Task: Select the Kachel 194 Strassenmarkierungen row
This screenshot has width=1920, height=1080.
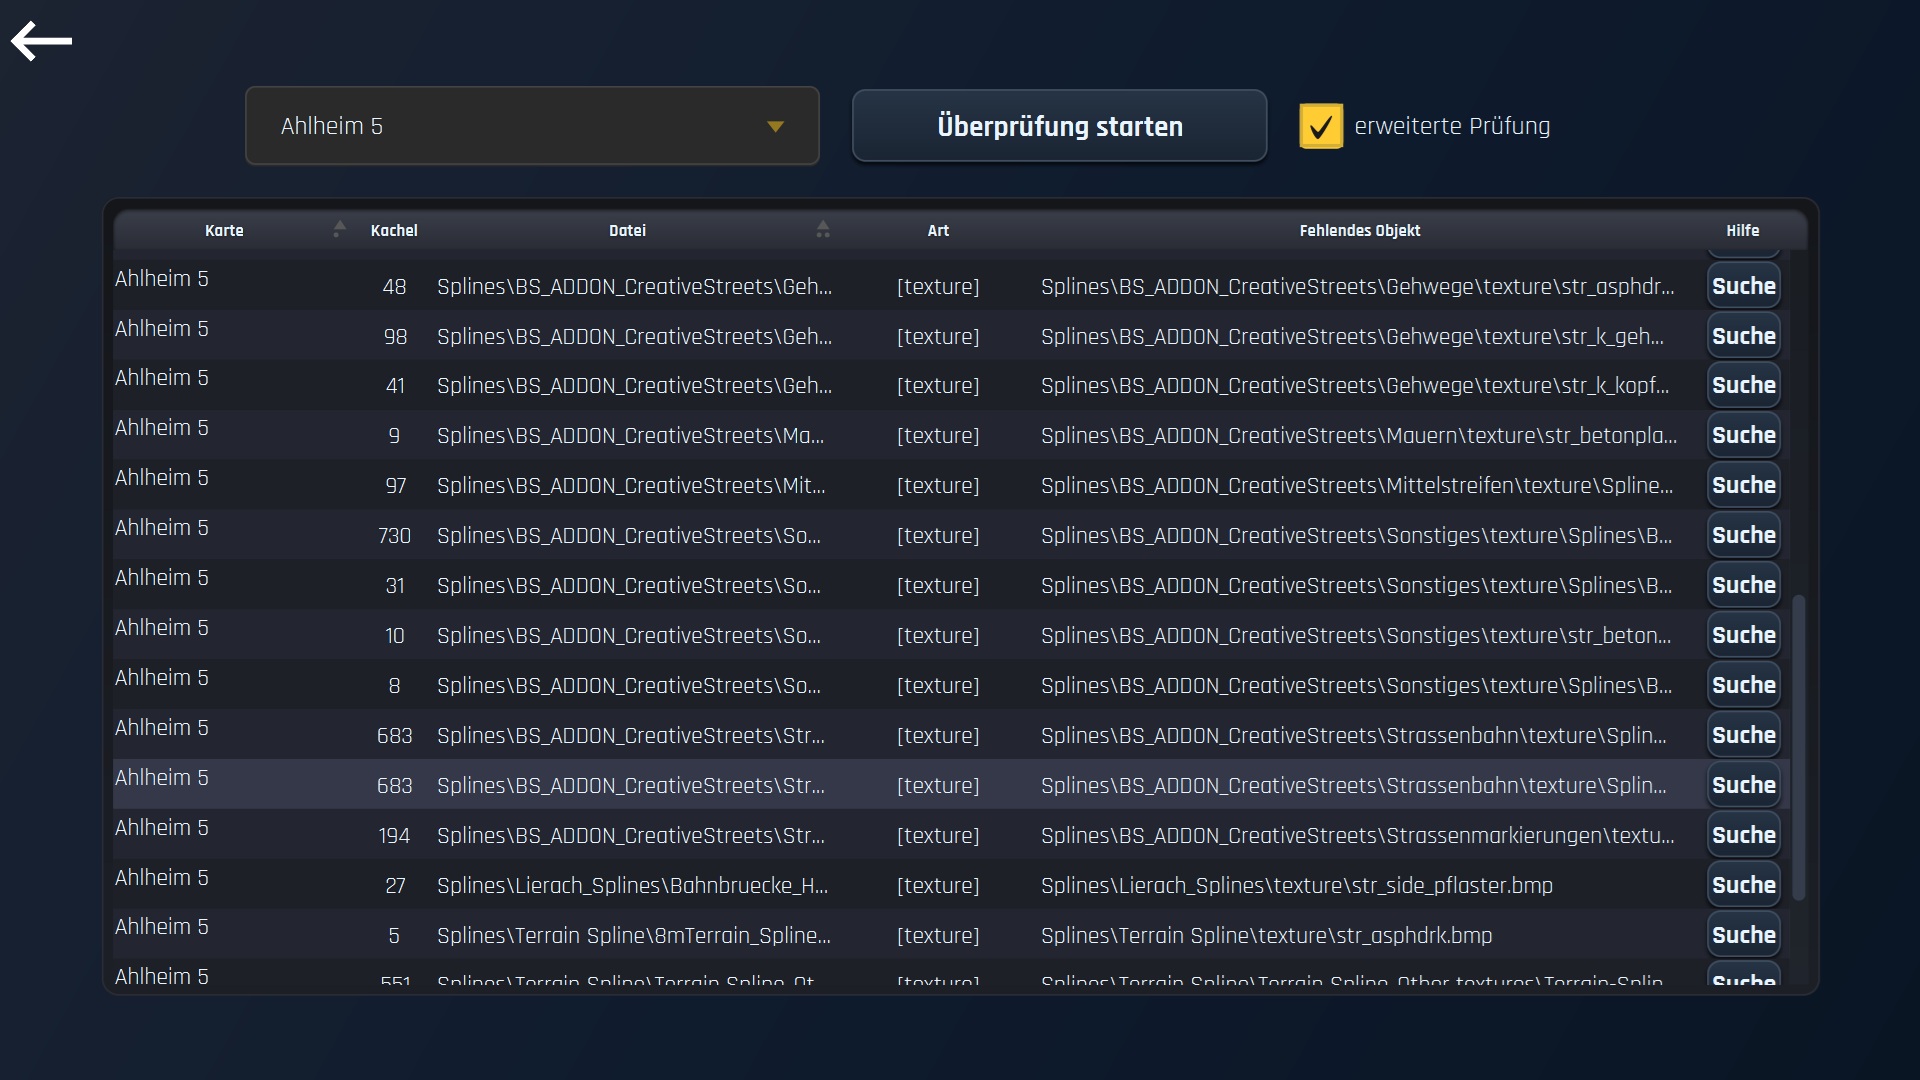Action: point(630,835)
